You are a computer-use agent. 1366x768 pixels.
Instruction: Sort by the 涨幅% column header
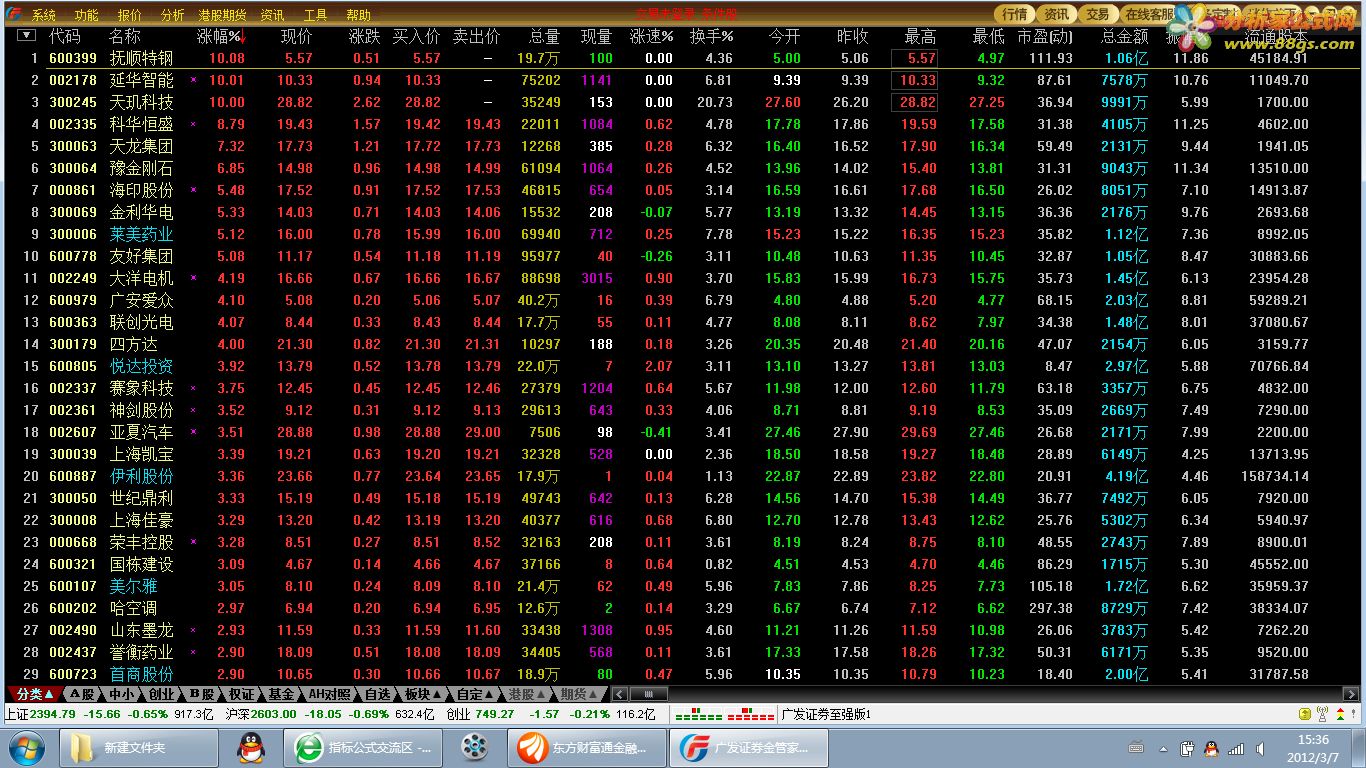pos(220,36)
